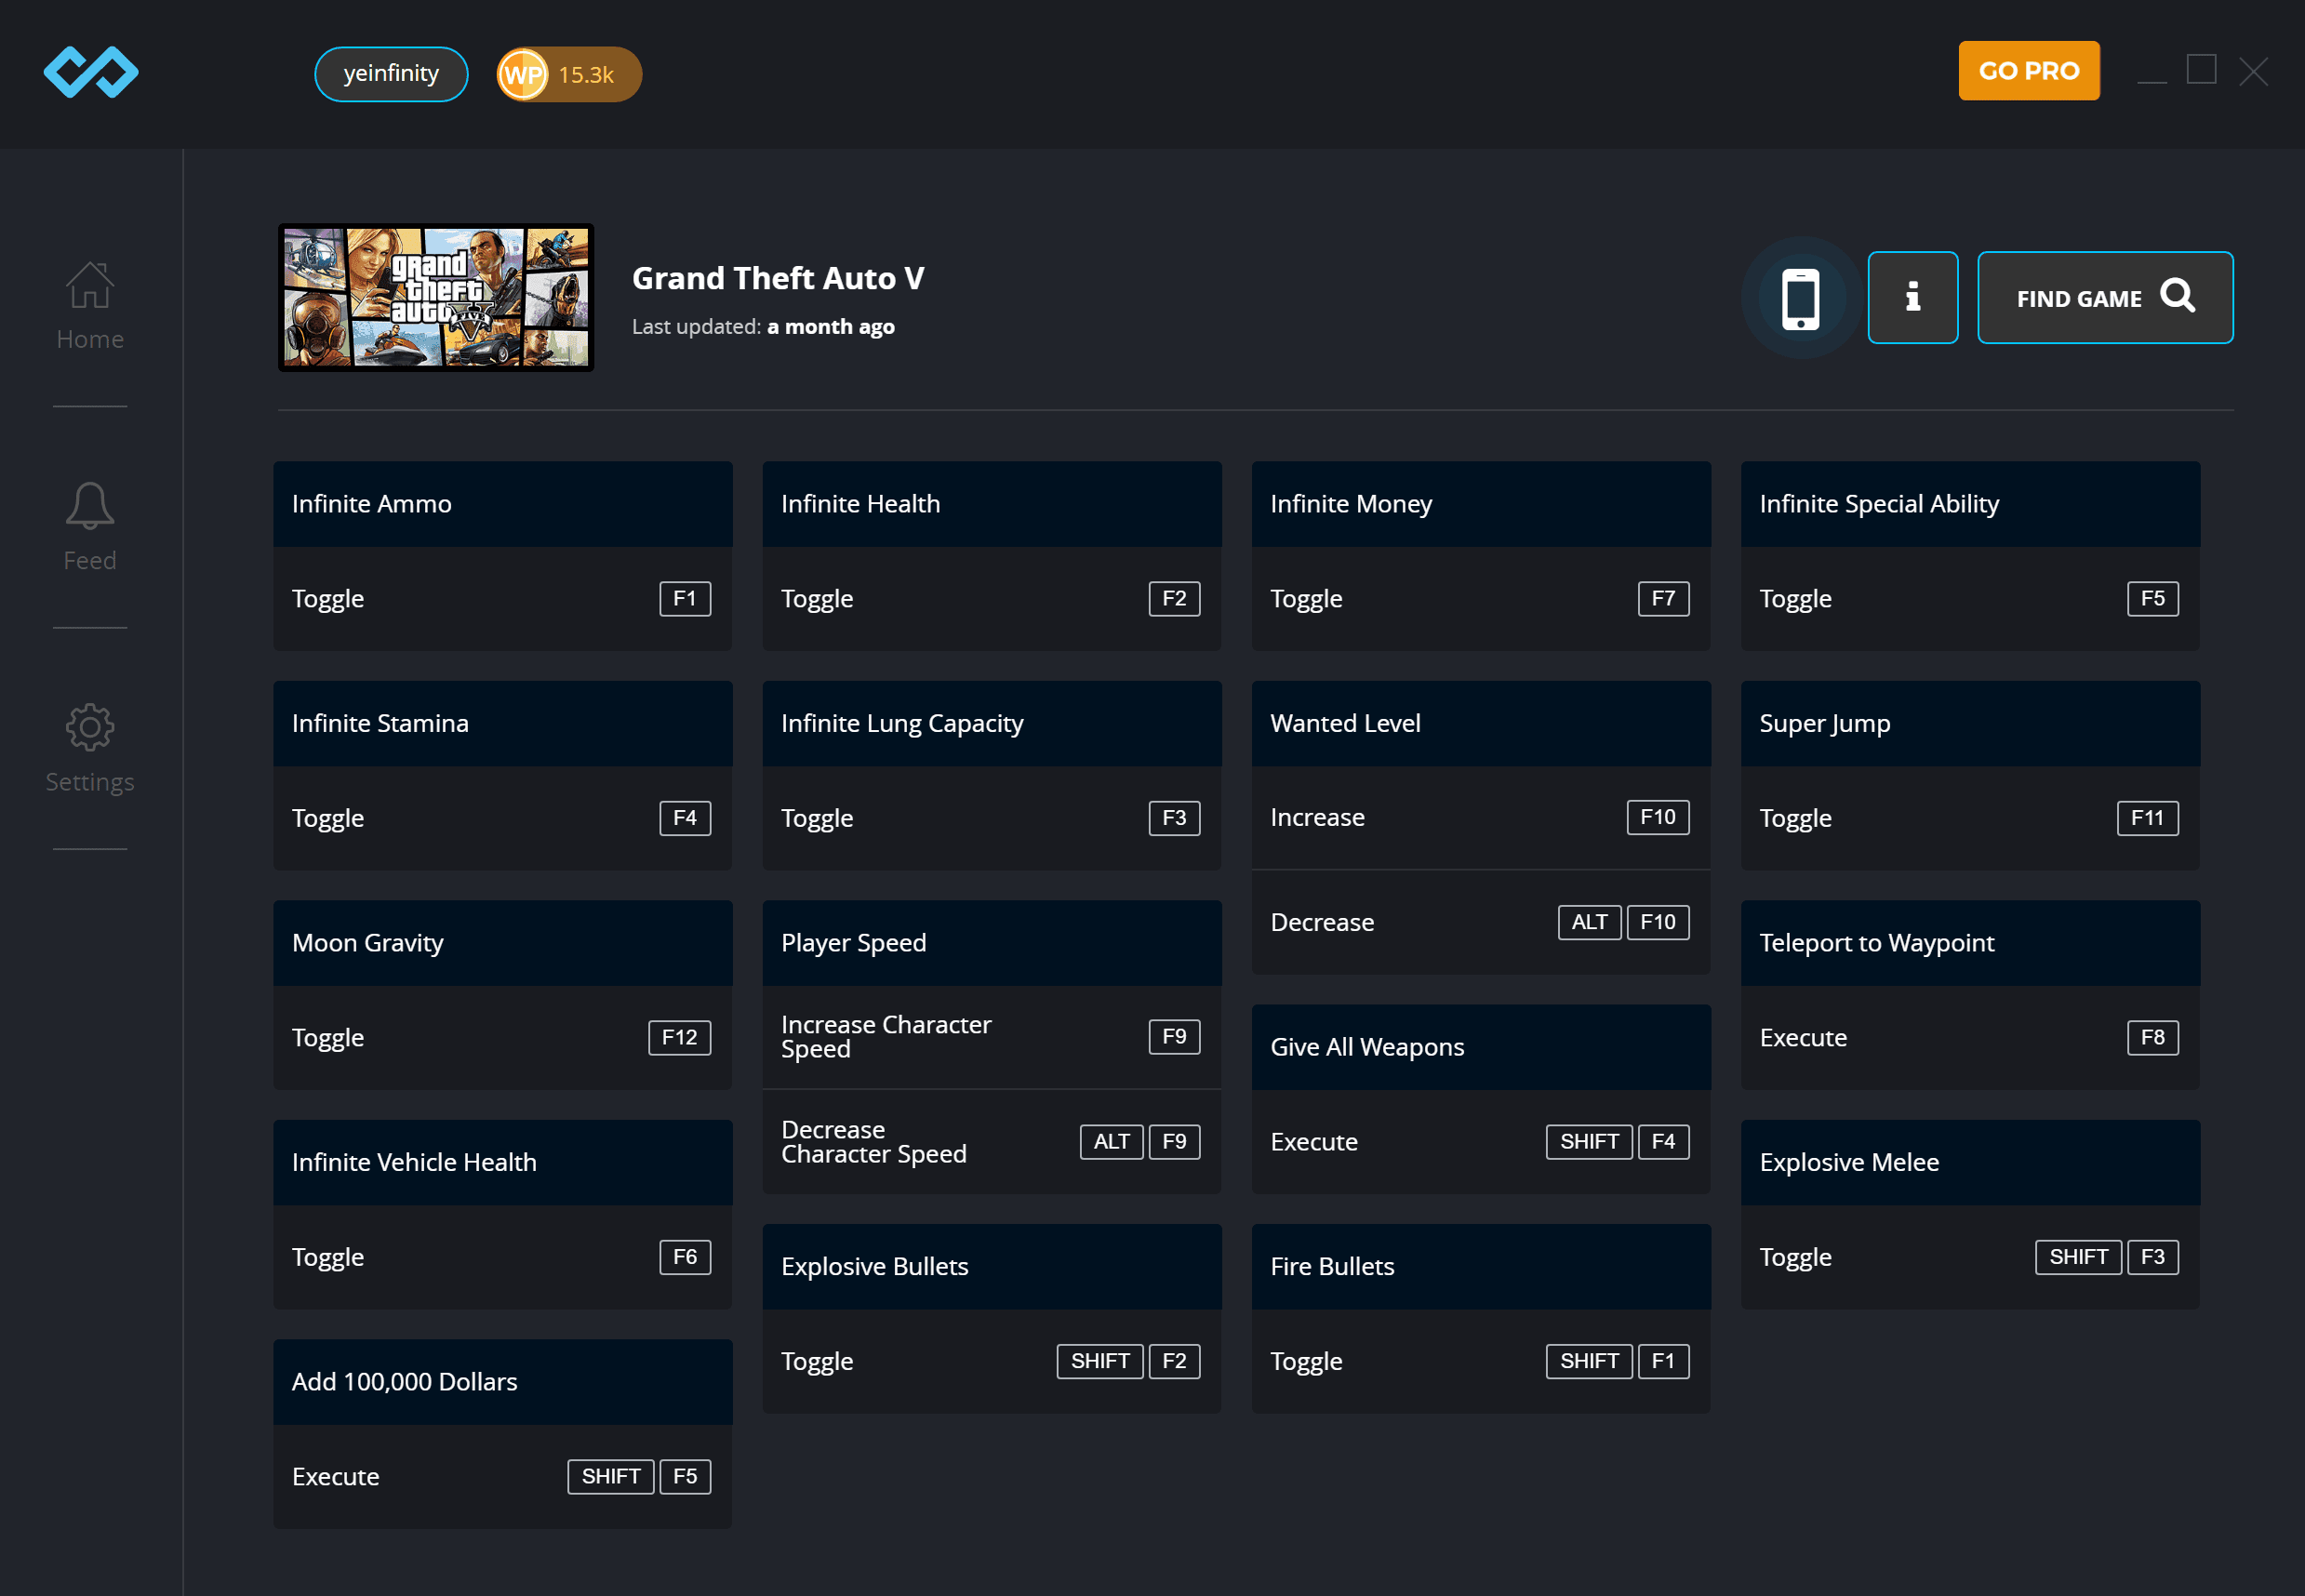Click the F7 hotkey for Infinite Money
The width and height of the screenshot is (2305, 1596).
(1663, 598)
